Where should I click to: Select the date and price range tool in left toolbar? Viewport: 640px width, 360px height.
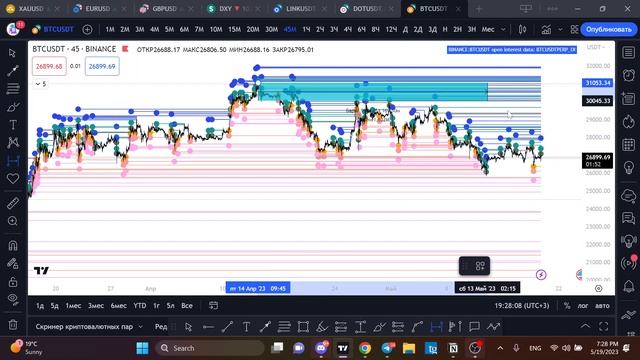click(x=13, y=161)
